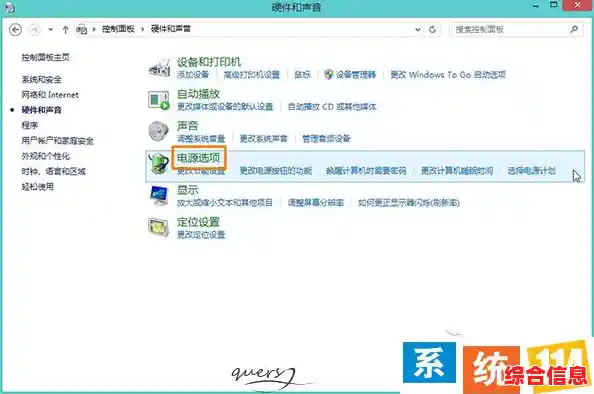The image size is (594, 394).
Task: Open the 程序 category
Action: [30, 125]
